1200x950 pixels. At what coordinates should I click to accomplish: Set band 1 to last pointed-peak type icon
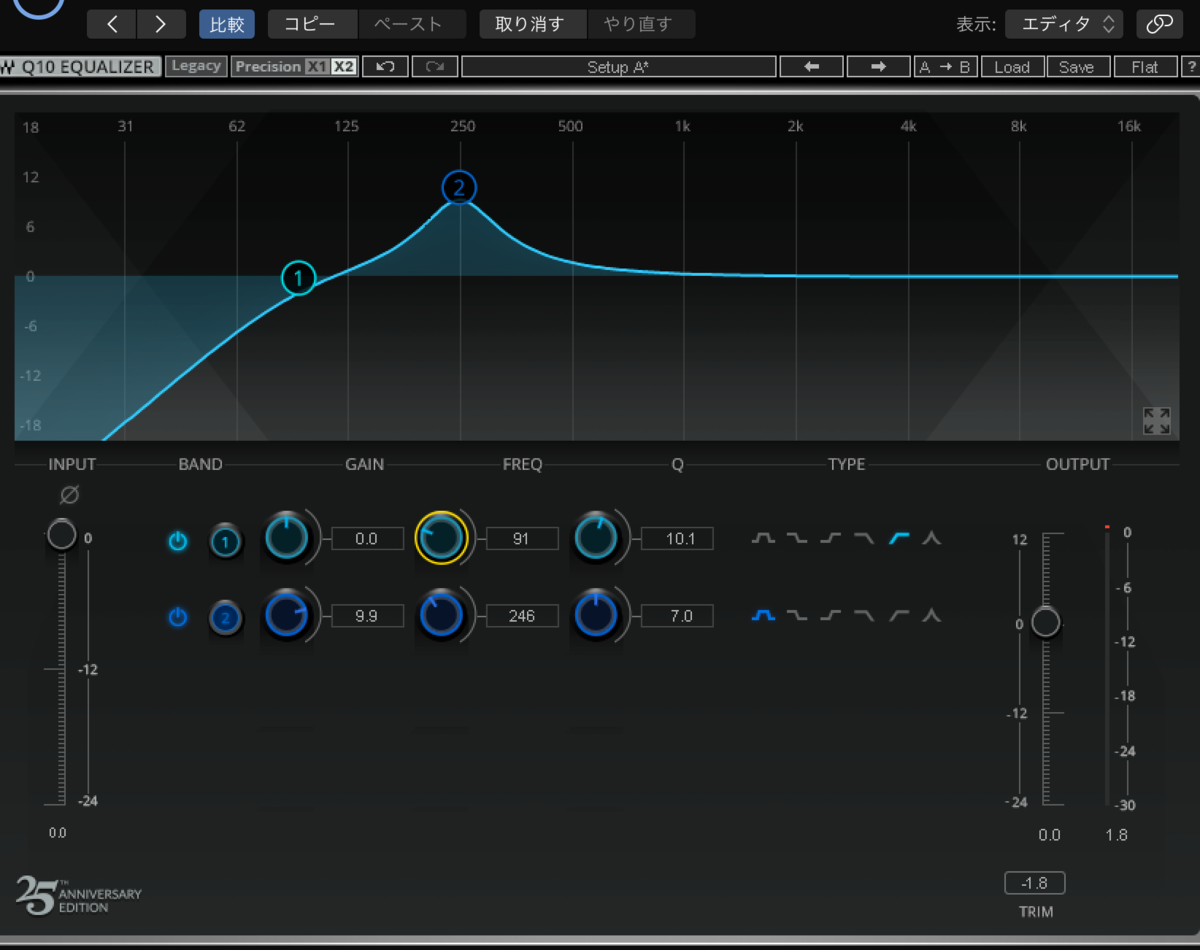(932, 539)
